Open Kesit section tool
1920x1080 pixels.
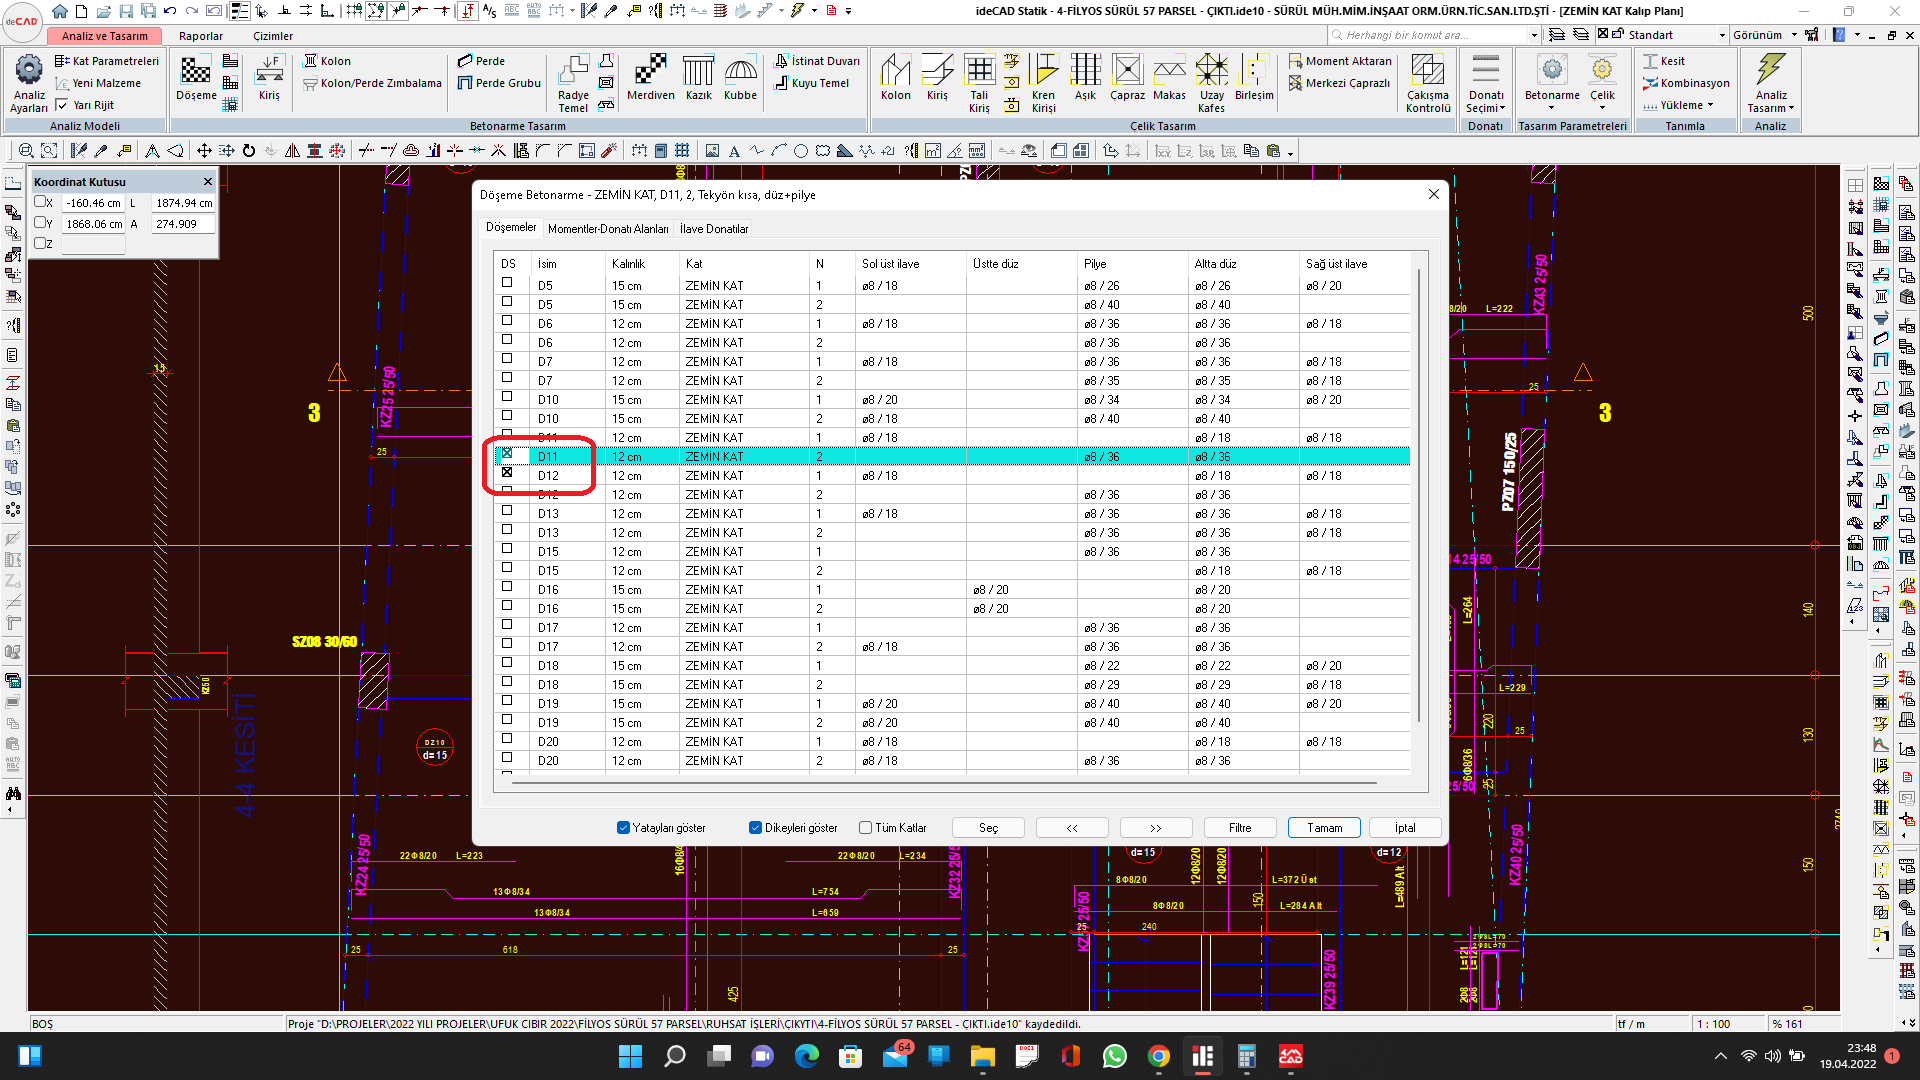click(x=1663, y=61)
